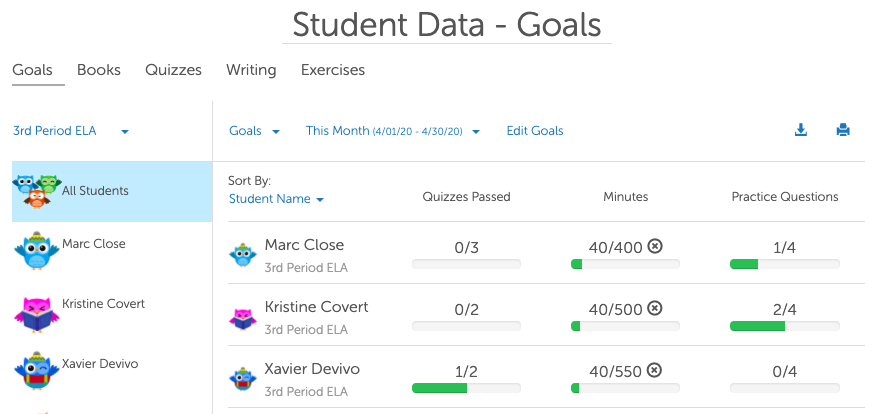The width and height of the screenshot is (872, 414).
Task: Change sorting via Student Name dropdown
Action: (x=276, y=199)
